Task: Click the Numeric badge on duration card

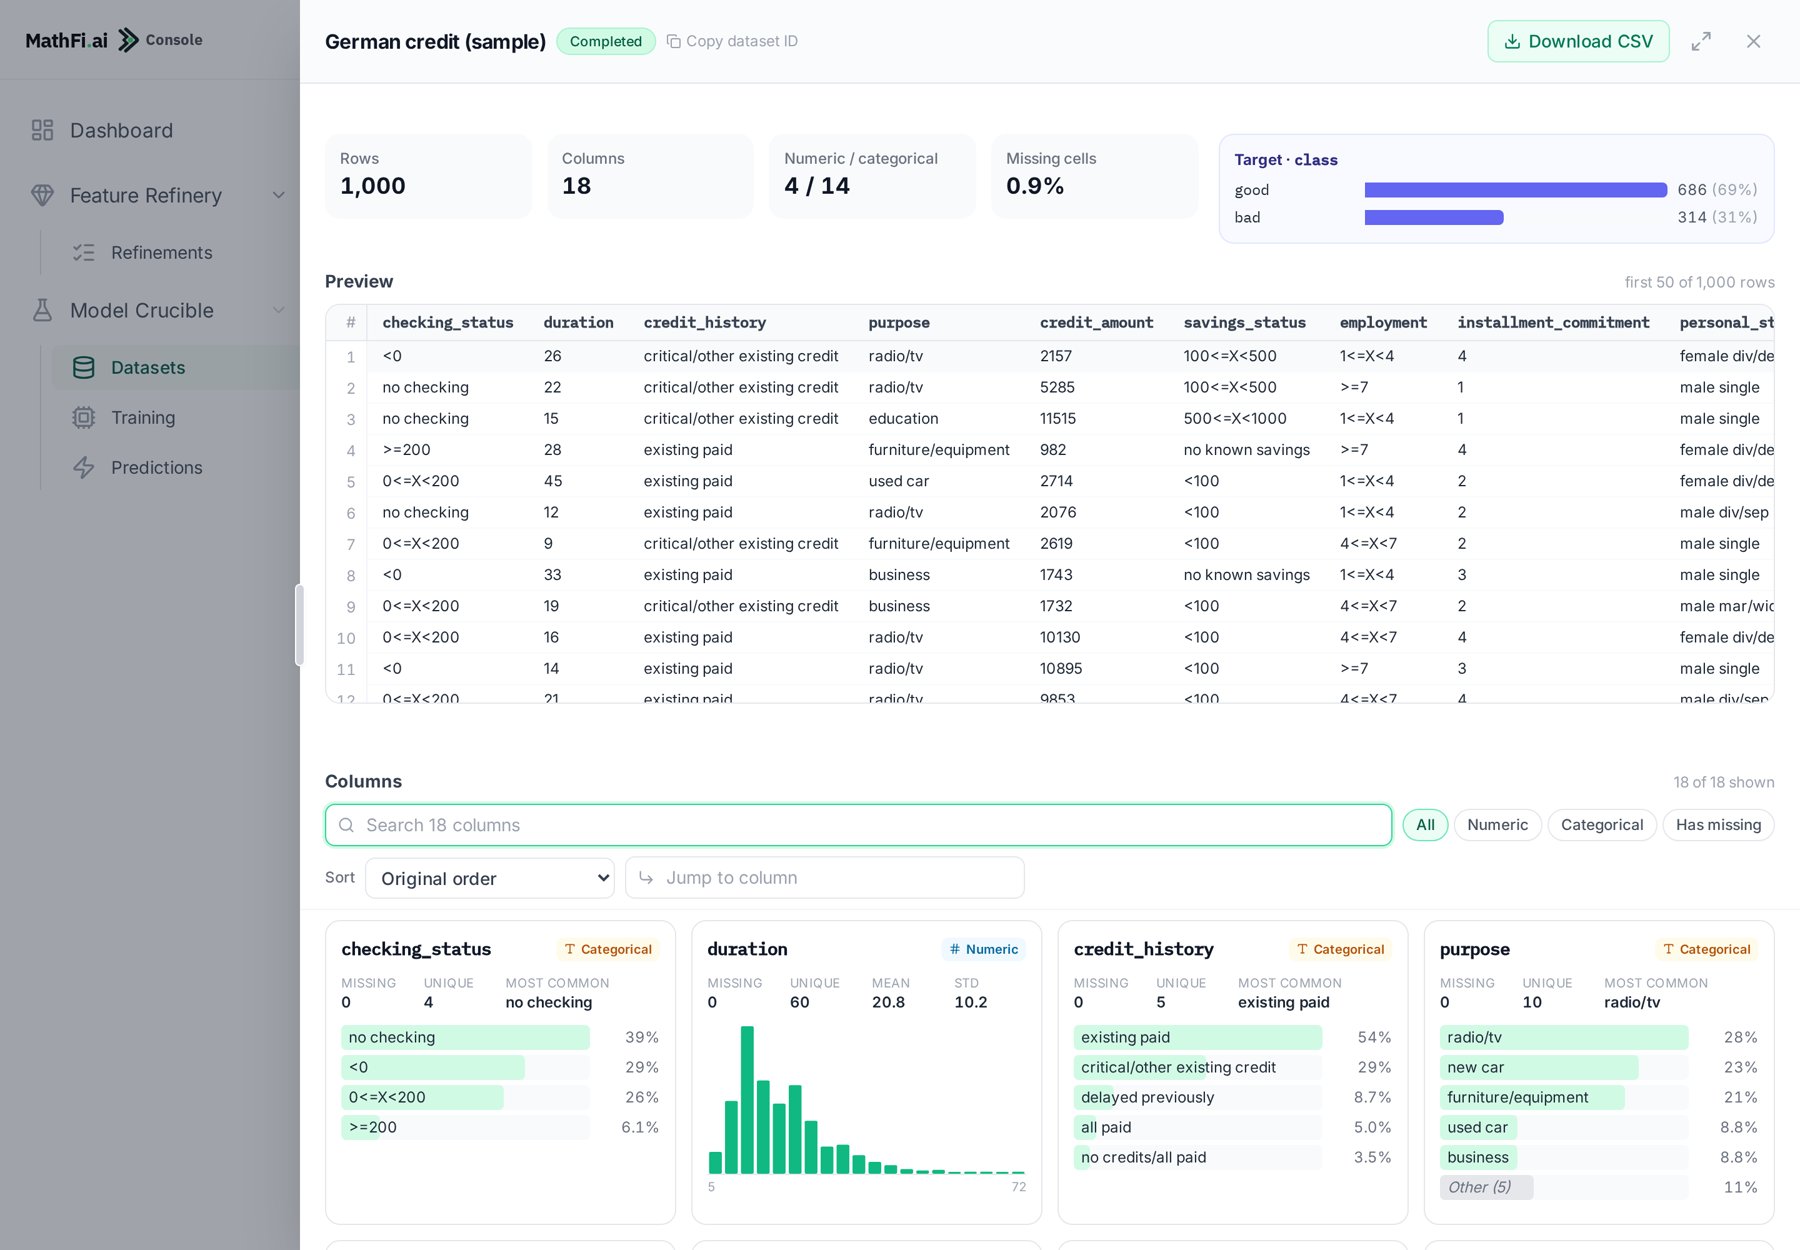Action: tap(983, 949)
